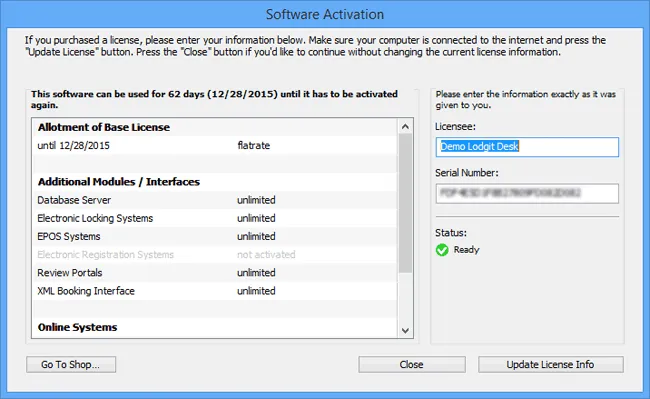Select the Electronic Locking Systems row

pyautogui.click(x=214, y=218)
